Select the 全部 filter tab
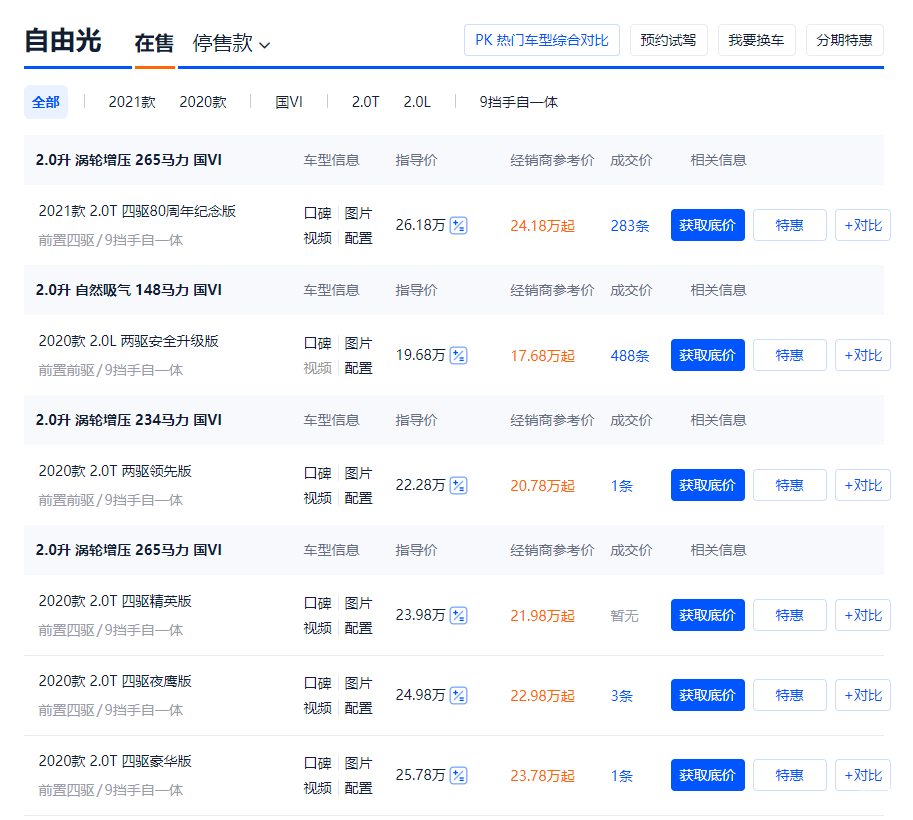Screen dimensions: 913x820 click(x=46, y=102)
